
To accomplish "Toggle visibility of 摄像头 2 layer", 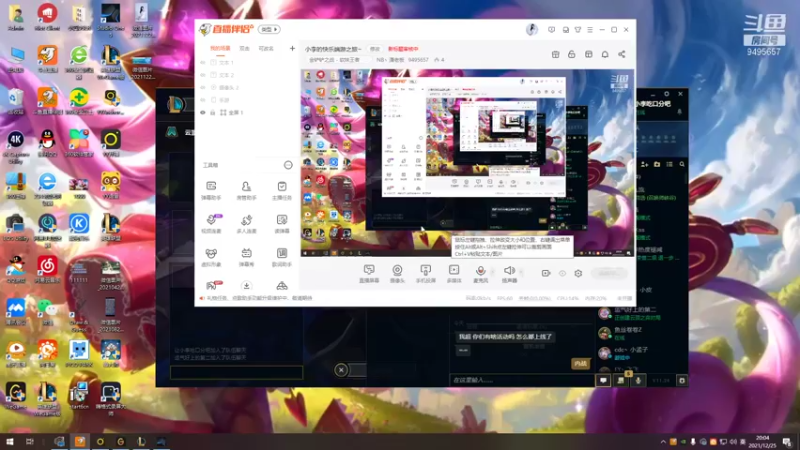I will pyautogui.click(x=203, y=87).
